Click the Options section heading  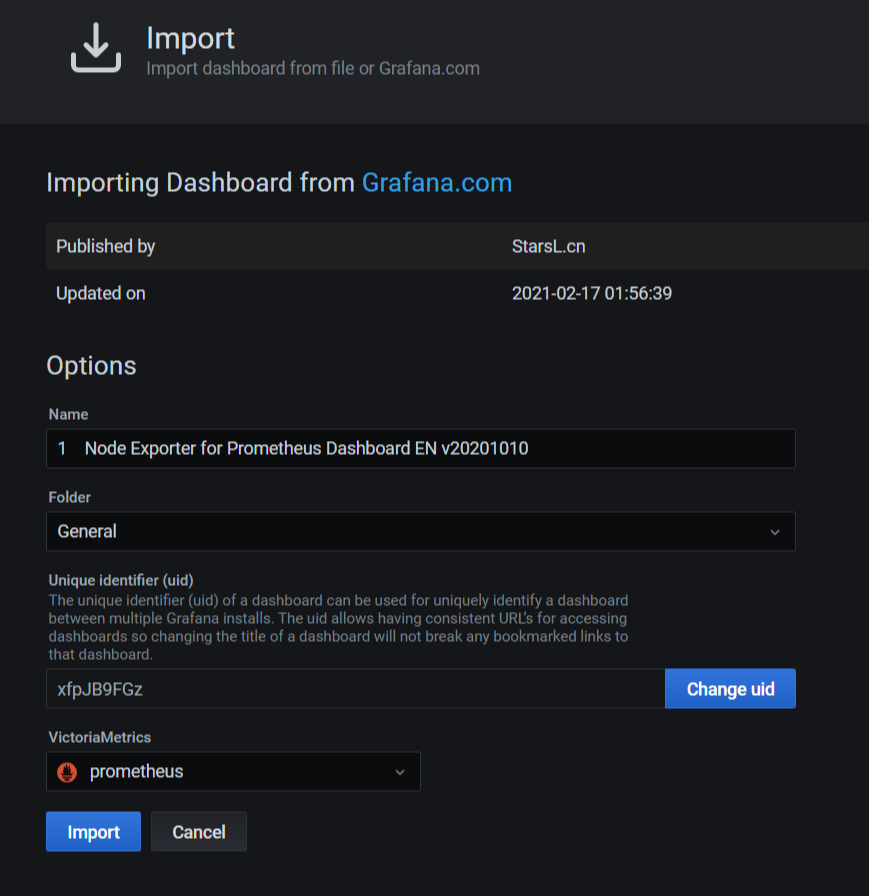91,366
